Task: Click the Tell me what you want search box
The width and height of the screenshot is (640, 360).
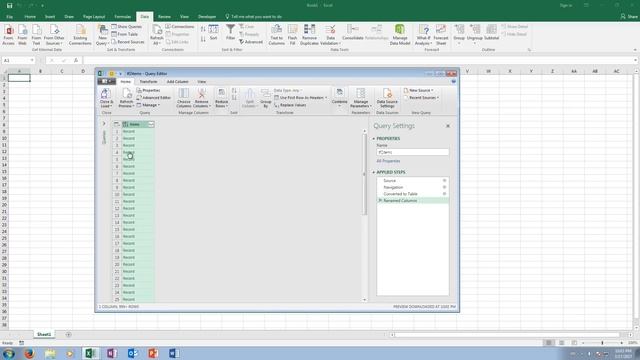Action: coord(253,17)
